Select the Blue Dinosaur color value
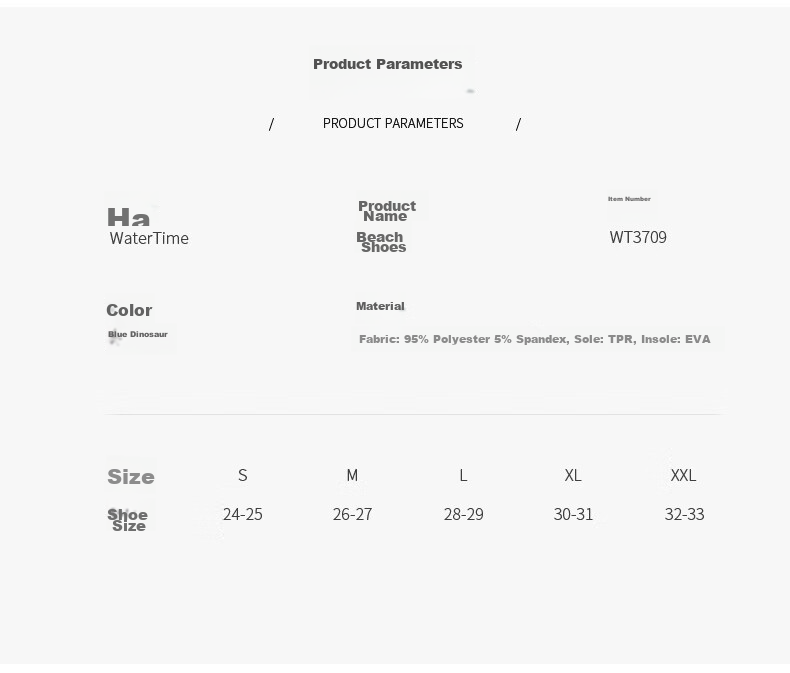This screenshot has height=673, width=790. coord(138,334)
